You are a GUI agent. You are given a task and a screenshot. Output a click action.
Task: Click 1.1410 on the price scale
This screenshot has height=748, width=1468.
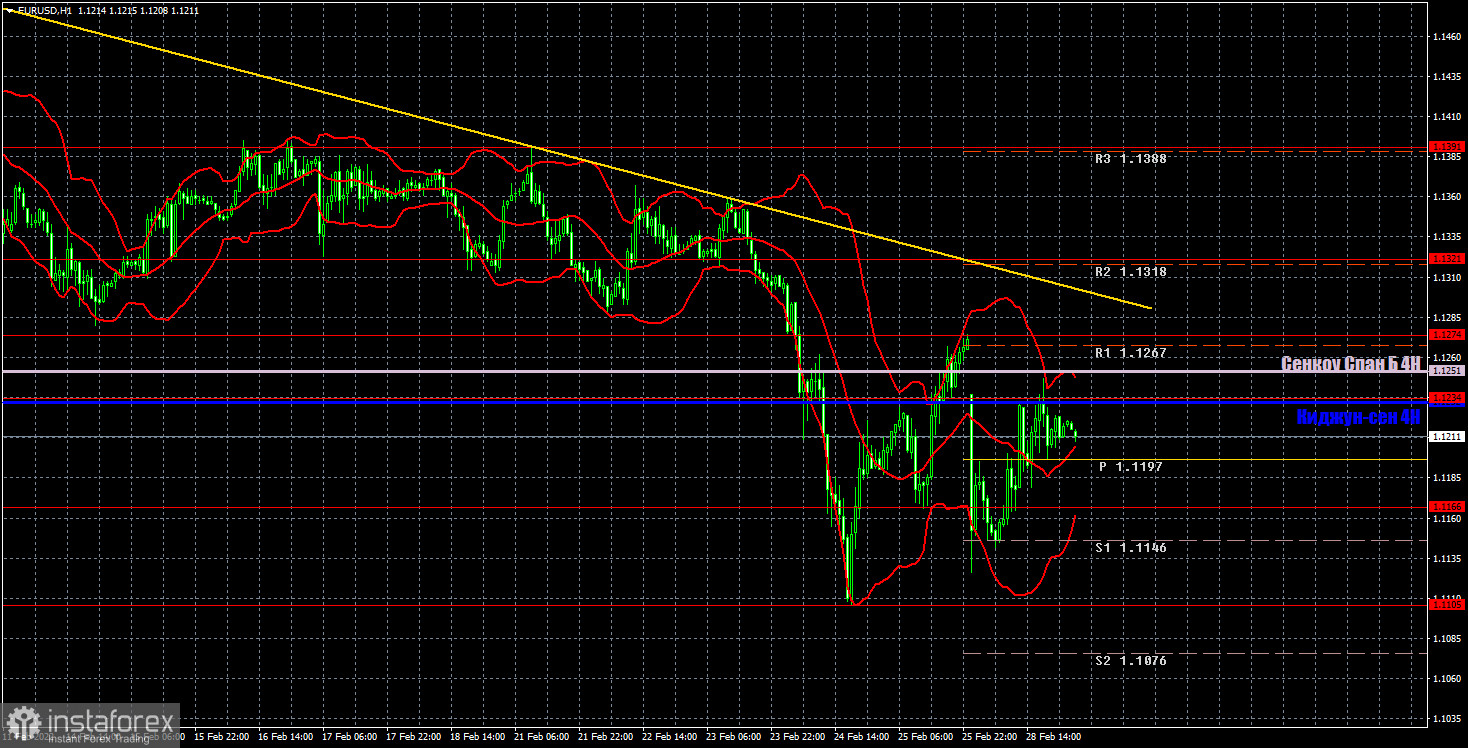(1448, 117)
